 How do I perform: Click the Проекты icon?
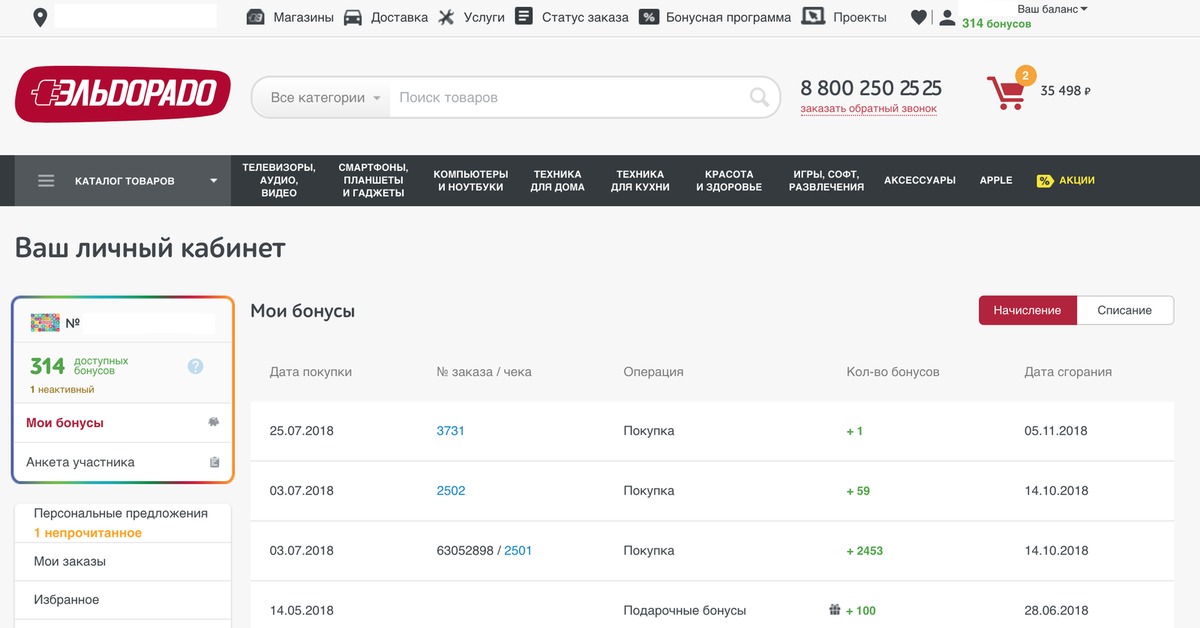coord(814,16)
